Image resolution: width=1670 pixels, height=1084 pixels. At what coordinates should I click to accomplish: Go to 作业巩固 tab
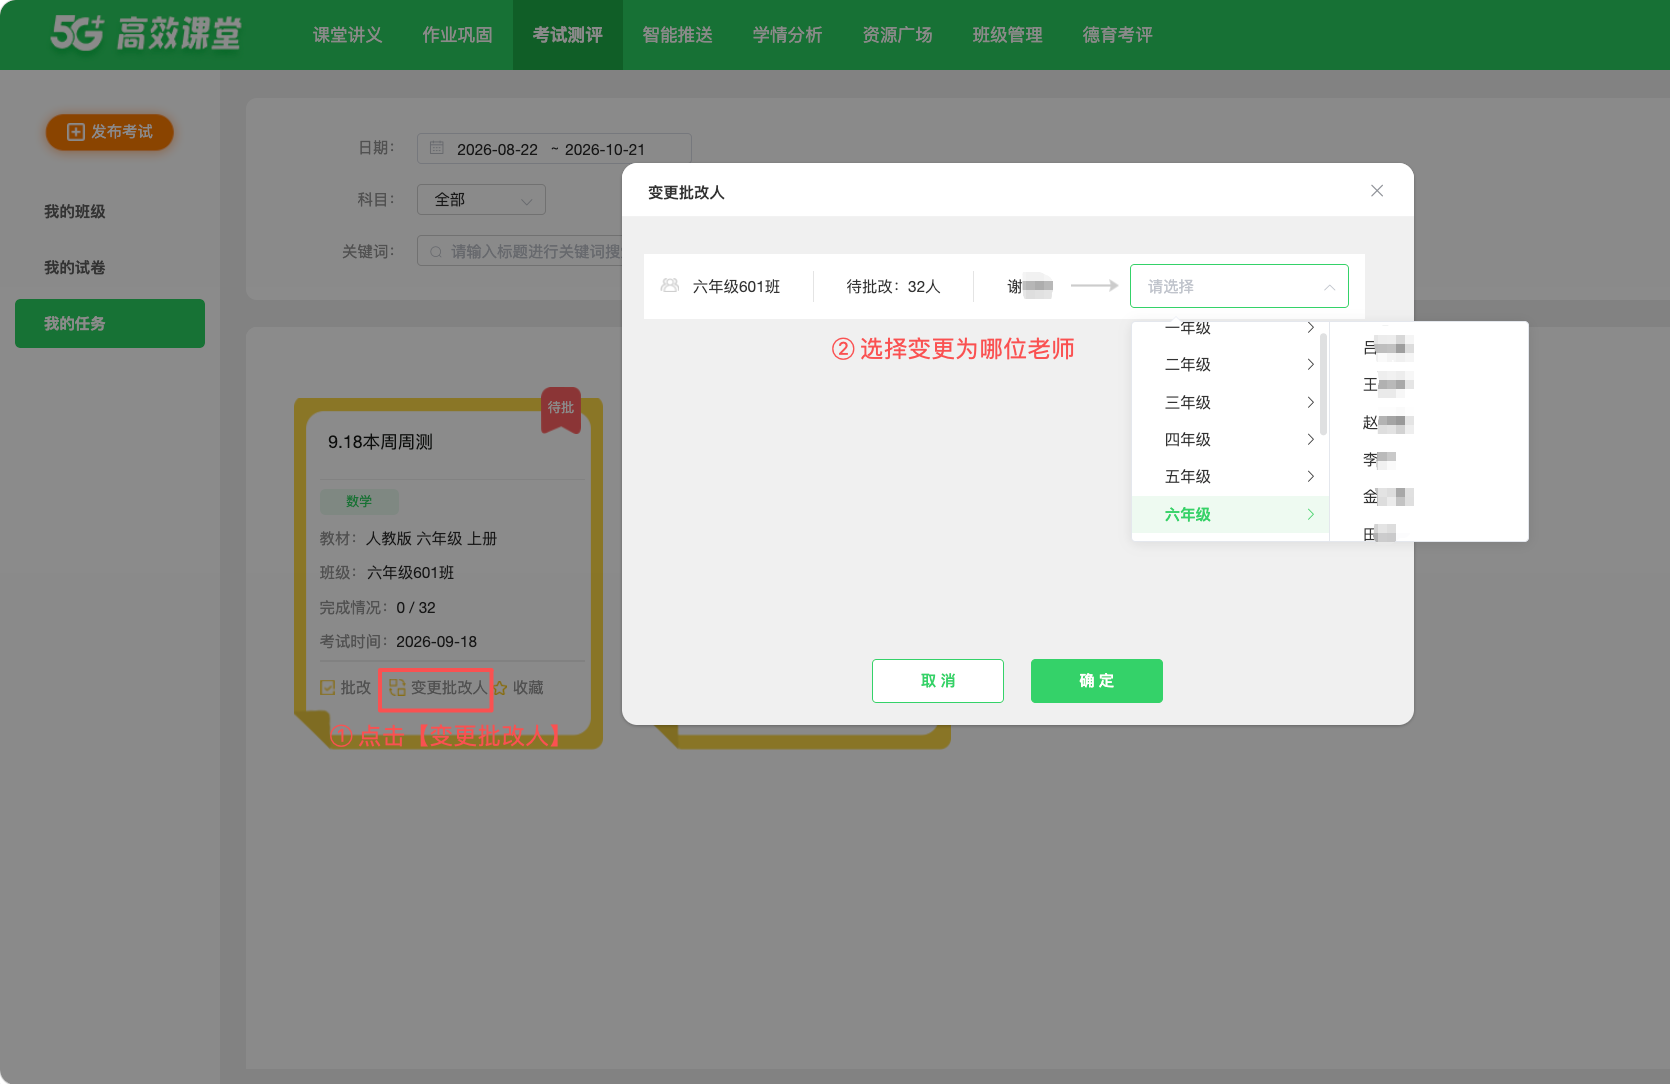click(458, 35)
